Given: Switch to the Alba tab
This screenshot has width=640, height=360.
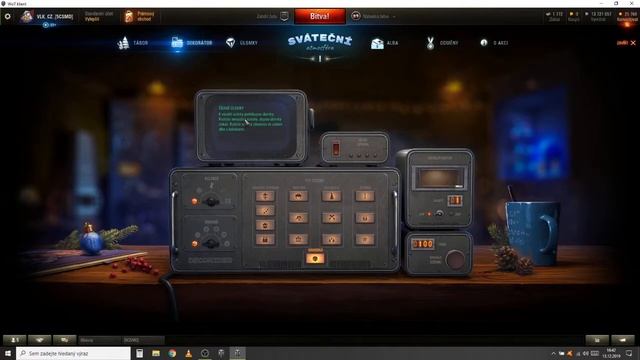Looking at the screenshot, I should tap(385, 43).
